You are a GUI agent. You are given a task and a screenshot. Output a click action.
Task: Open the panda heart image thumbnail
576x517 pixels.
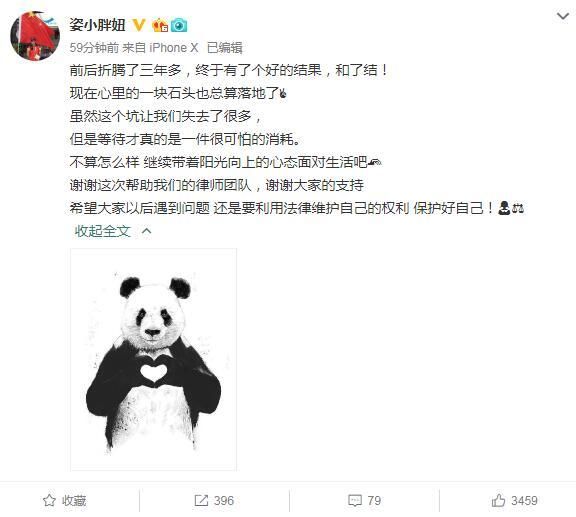click(154, 359)
